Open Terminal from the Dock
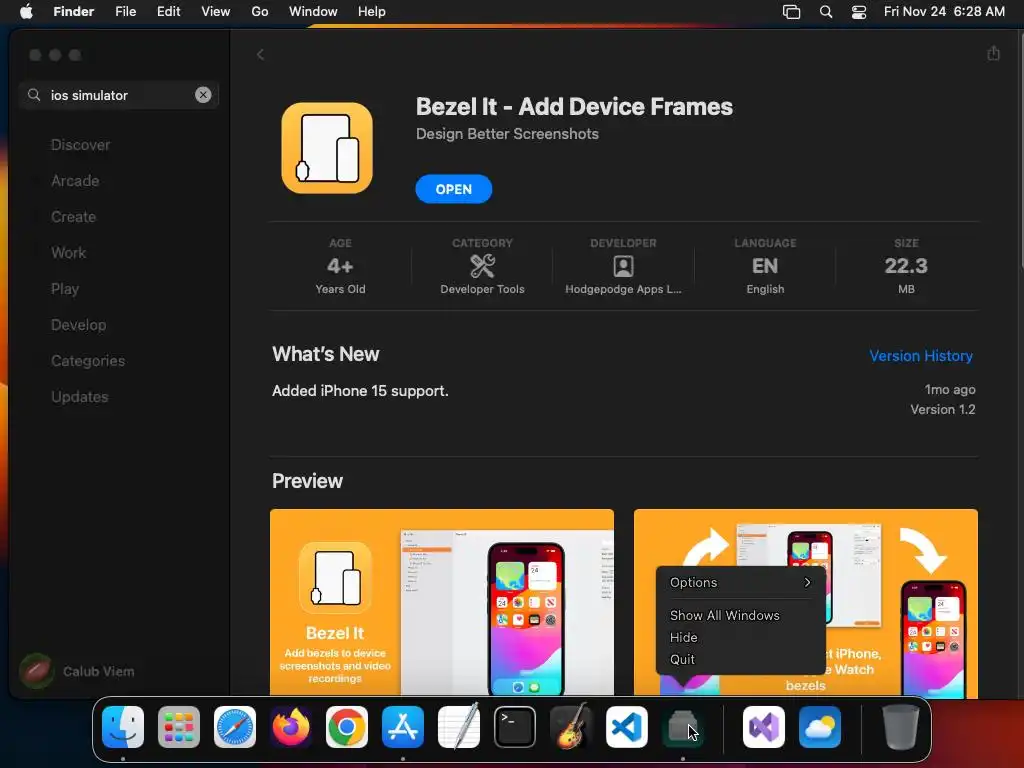1024x768 pixels. pyautogui.click(x=515, y=727)
